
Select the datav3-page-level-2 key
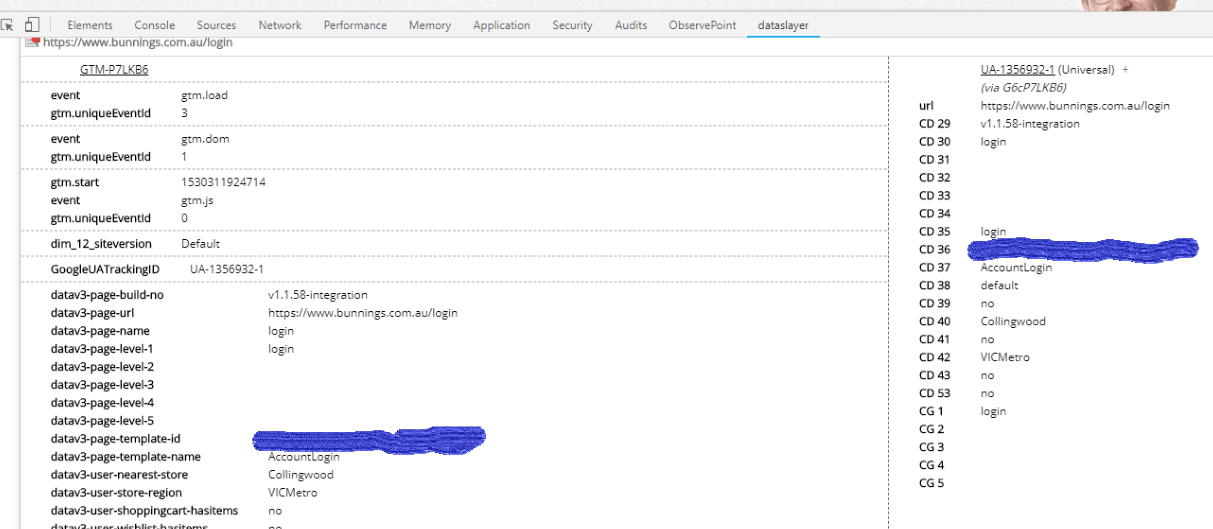(x=102, y=367)
